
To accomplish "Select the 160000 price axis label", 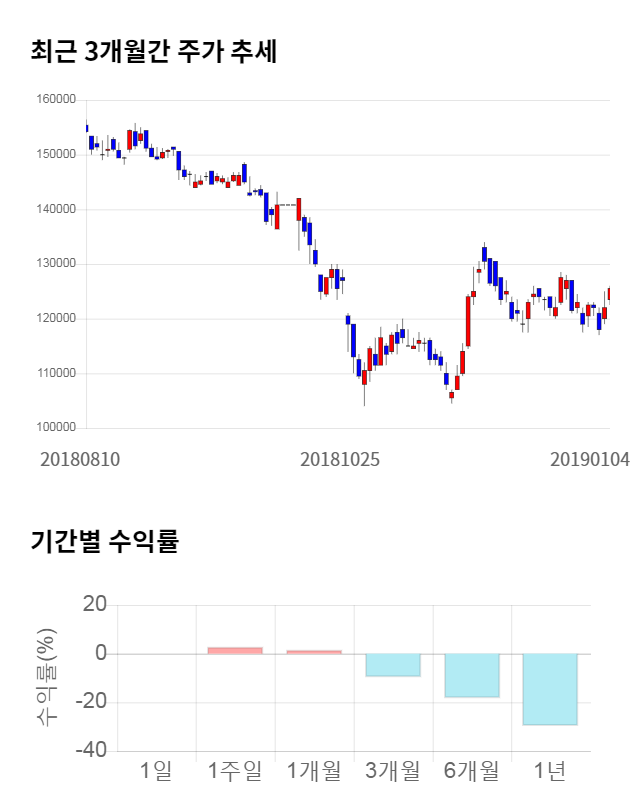I will 56,100.
